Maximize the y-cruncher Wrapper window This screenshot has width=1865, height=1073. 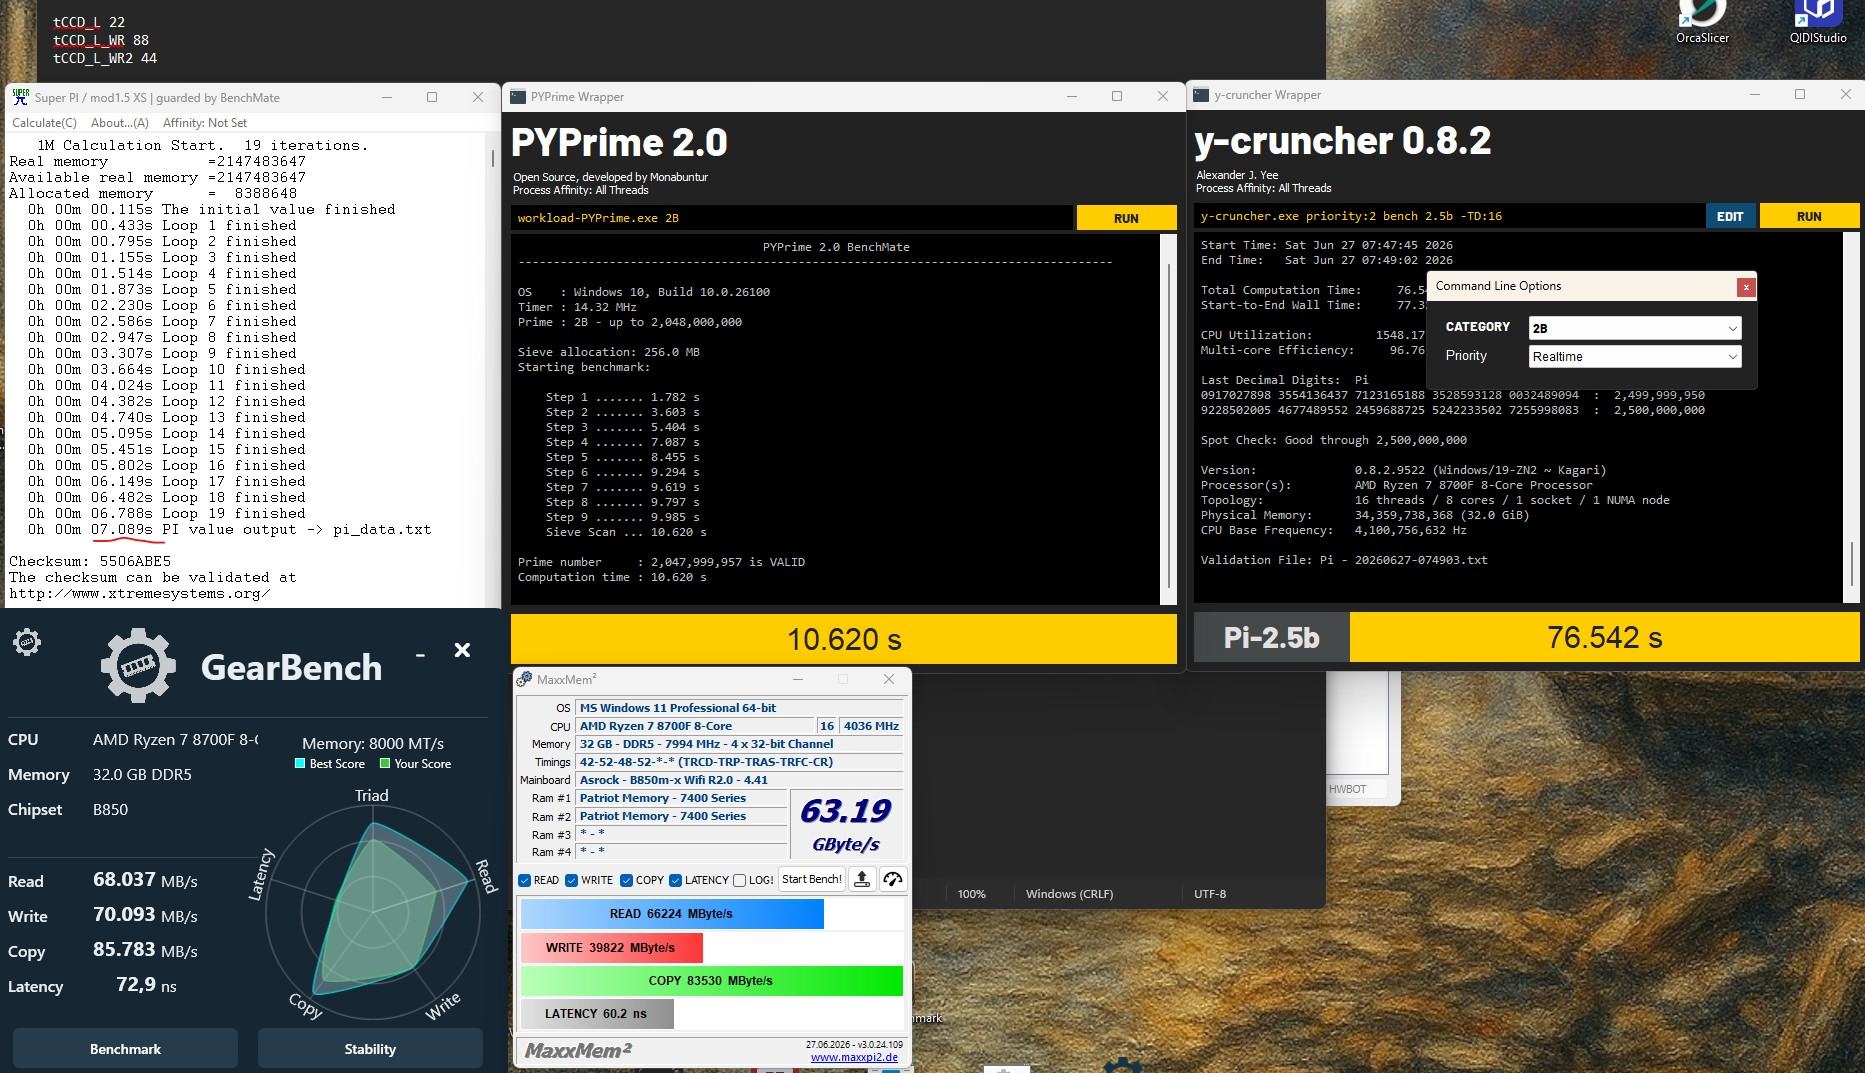(1800, 94)
